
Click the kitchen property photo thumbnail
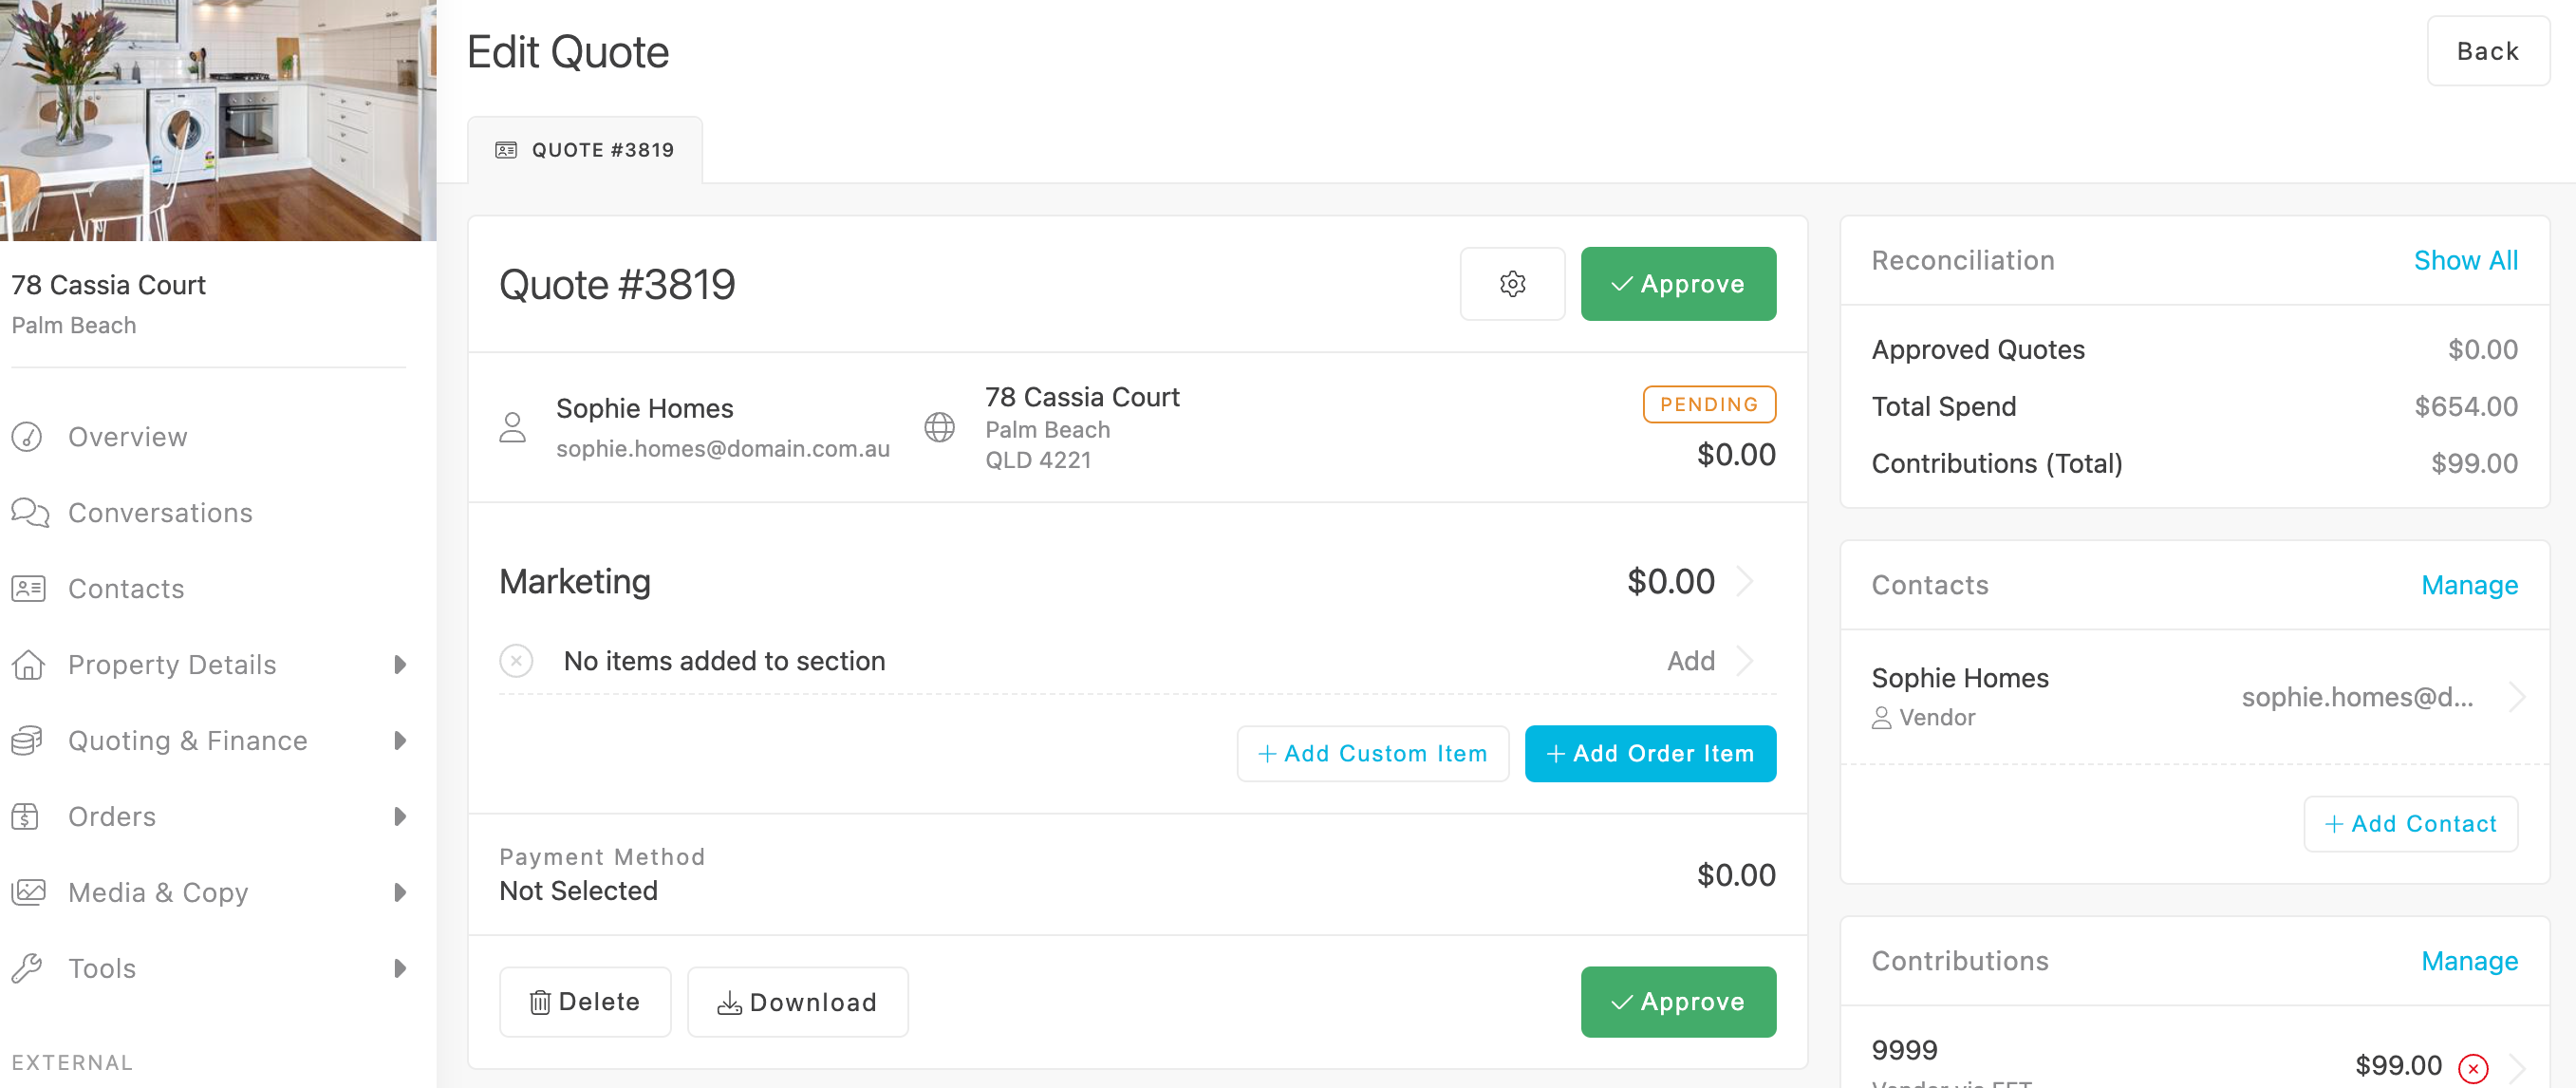click(218, 120)
